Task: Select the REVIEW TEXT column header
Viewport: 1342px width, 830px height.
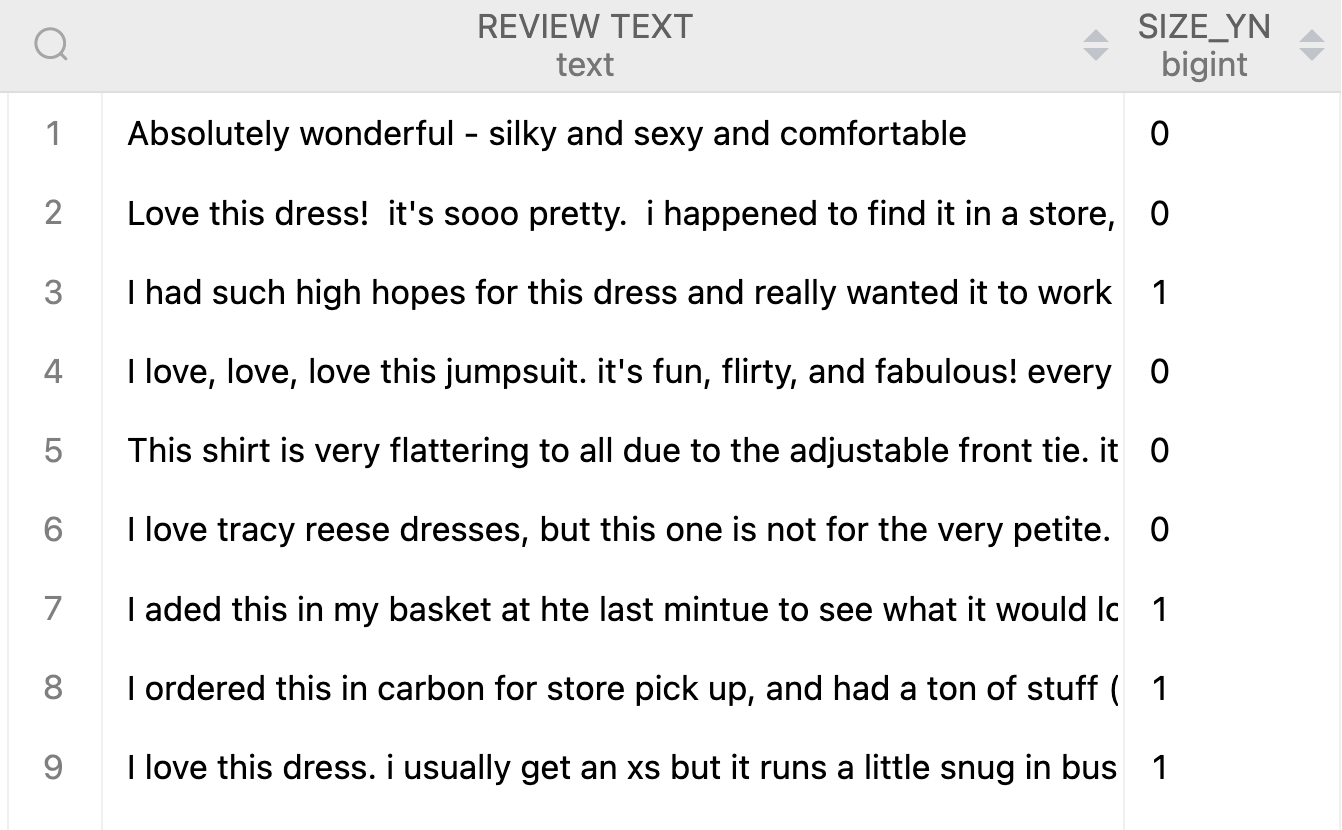Action: click(x=585, y=45)
